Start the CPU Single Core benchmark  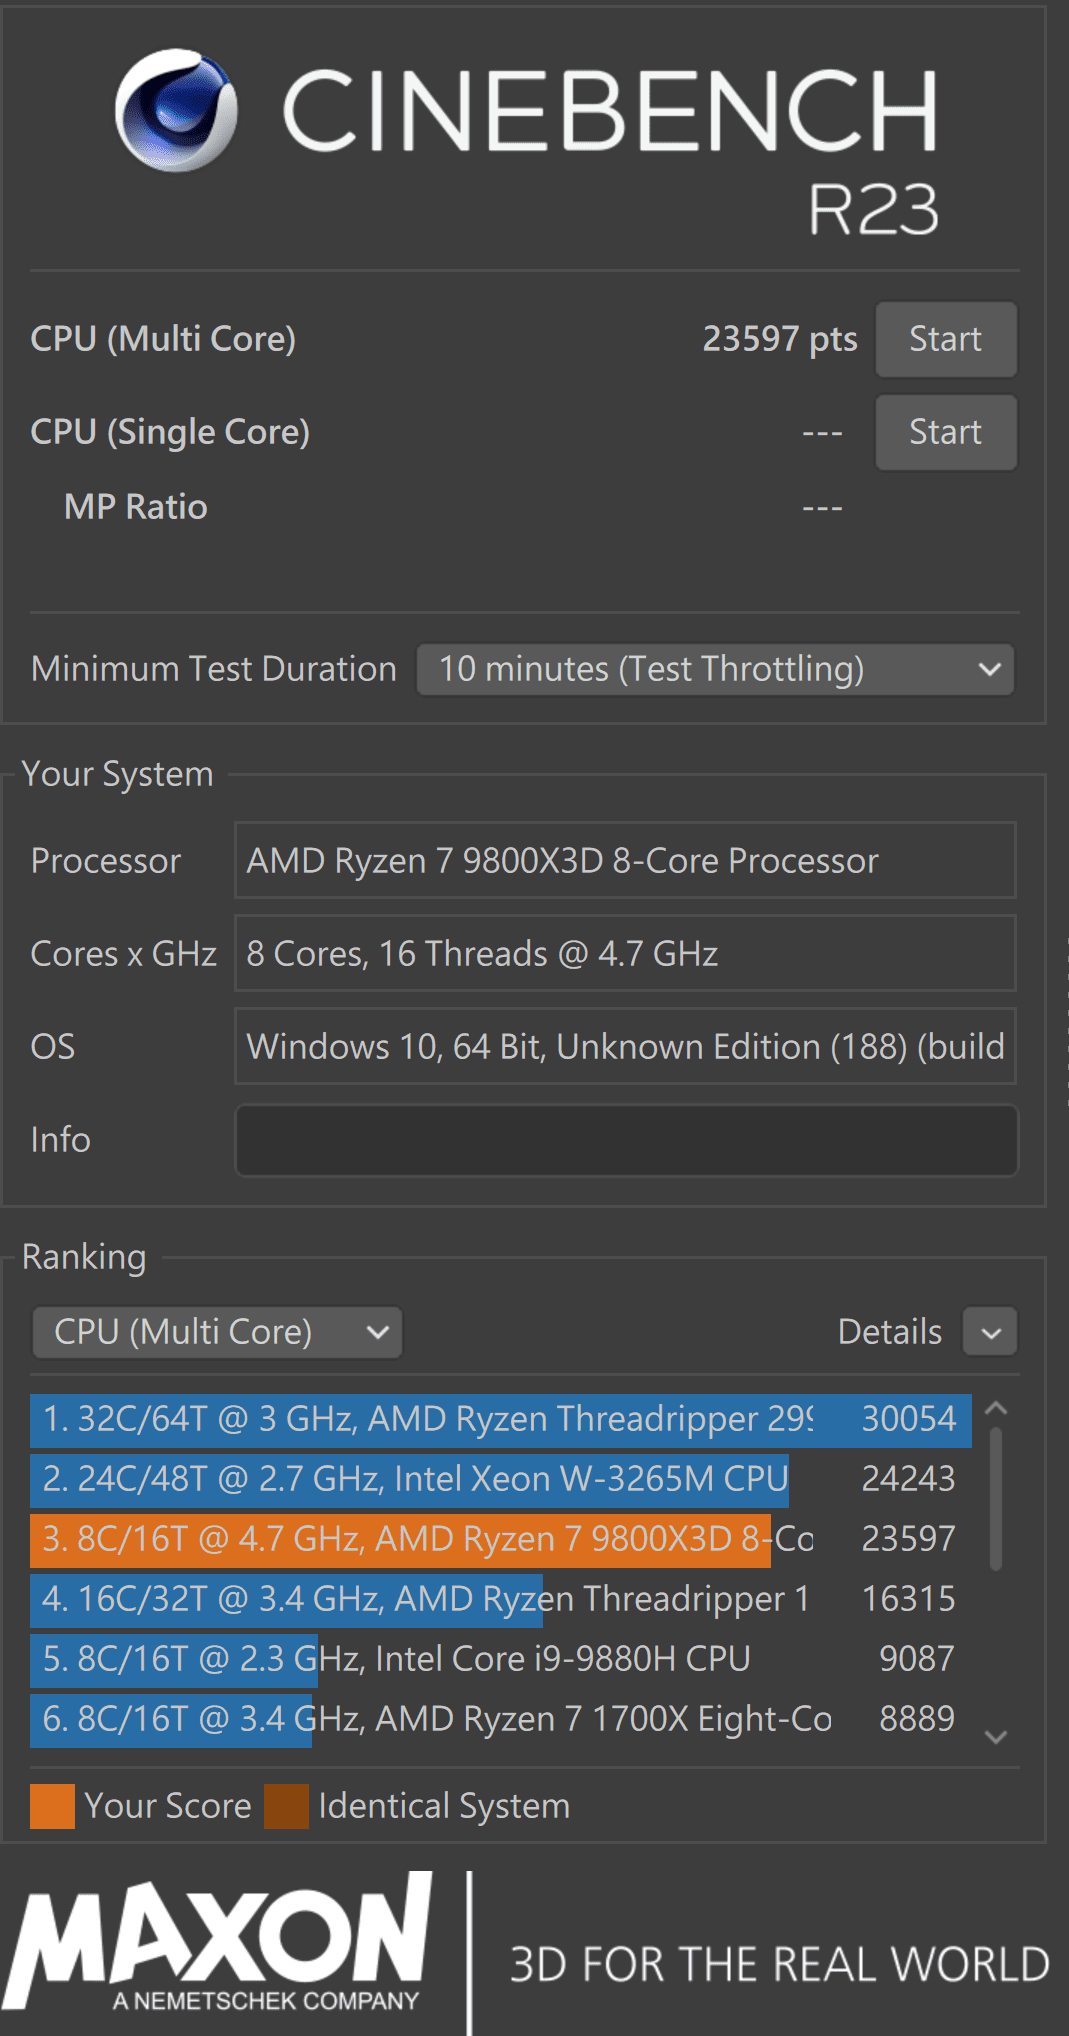(x=944, y=432)
